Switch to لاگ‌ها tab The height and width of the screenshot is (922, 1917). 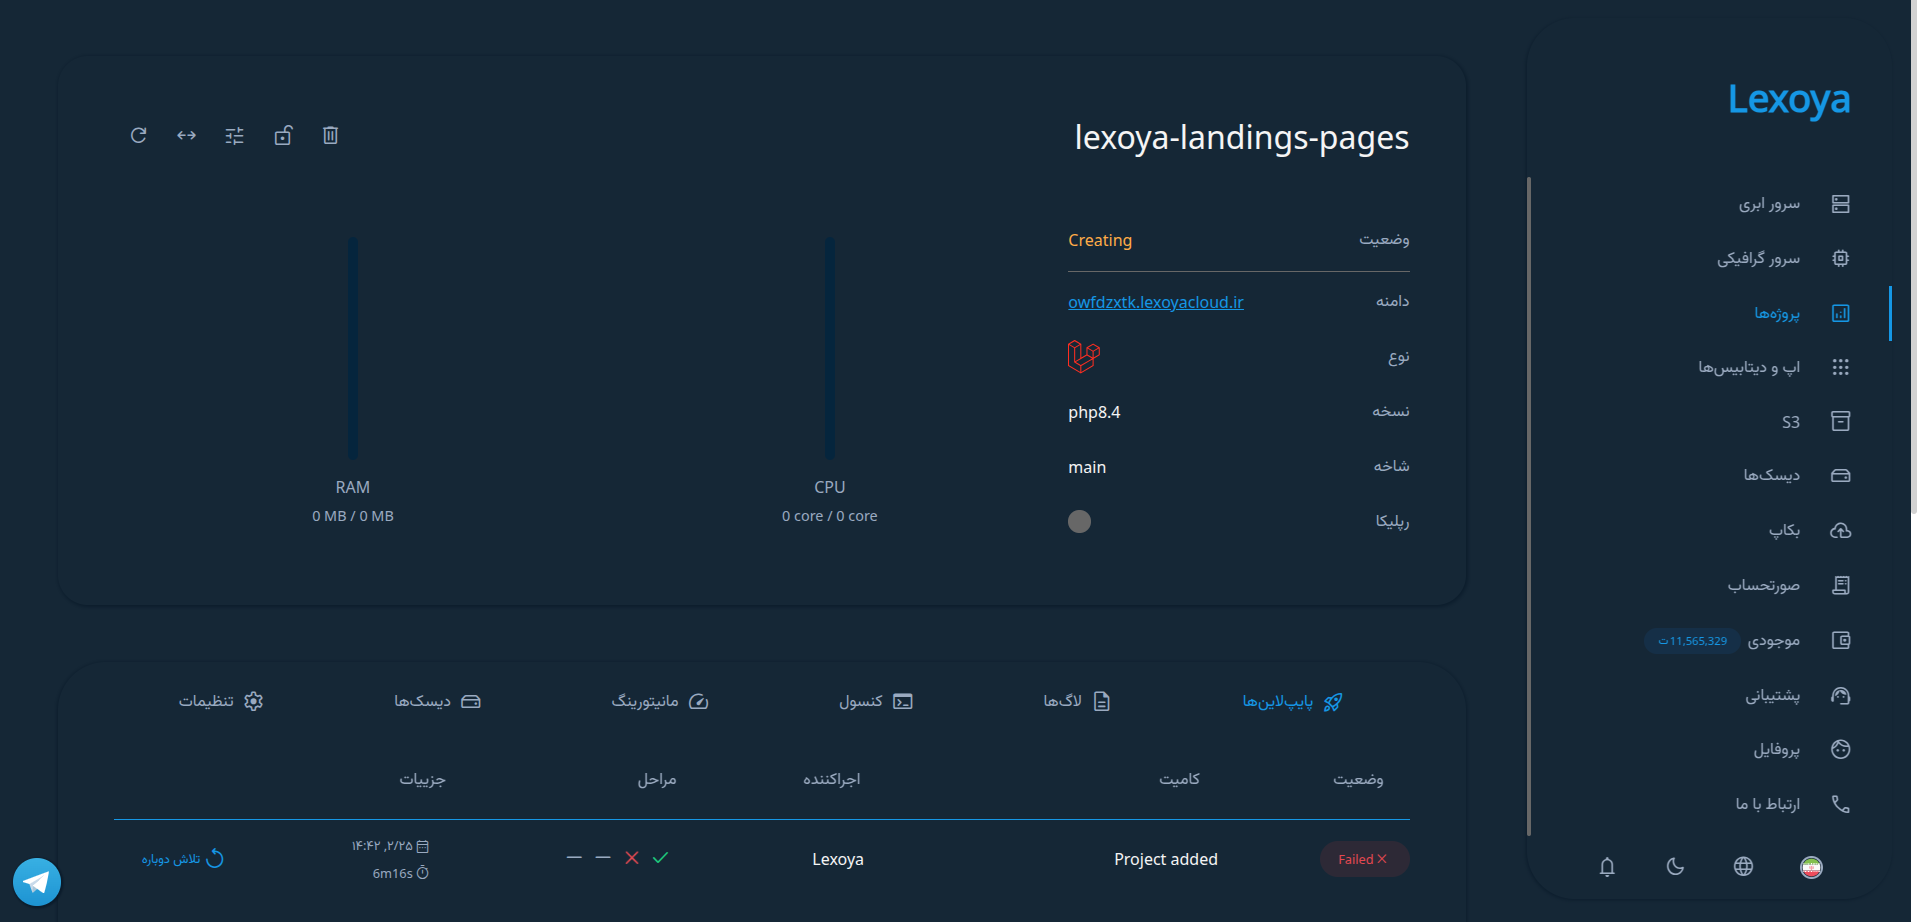tap(1077, 701)
